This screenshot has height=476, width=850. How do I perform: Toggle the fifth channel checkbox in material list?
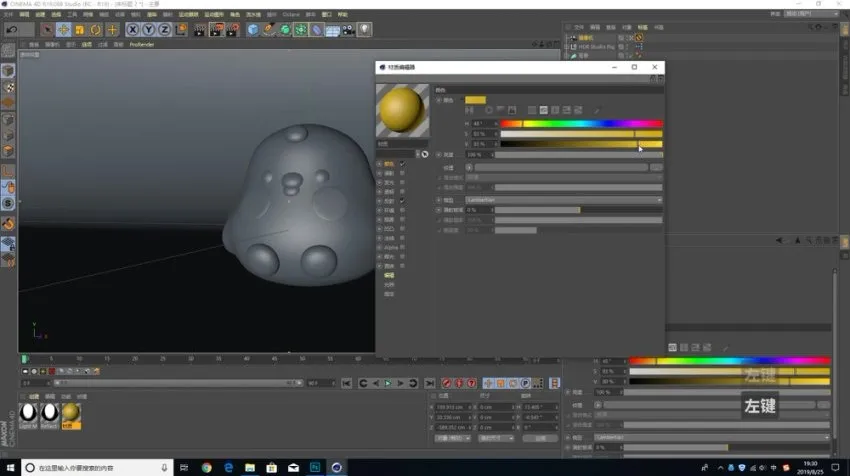point(402,201)
